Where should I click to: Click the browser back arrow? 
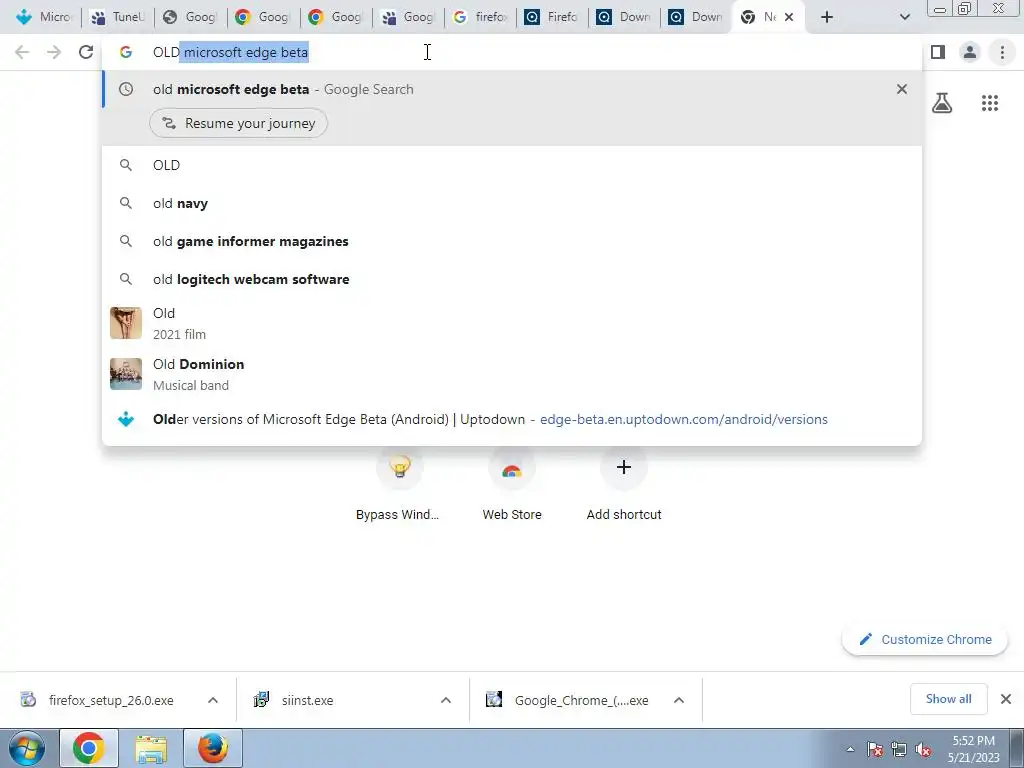(22, 52)
